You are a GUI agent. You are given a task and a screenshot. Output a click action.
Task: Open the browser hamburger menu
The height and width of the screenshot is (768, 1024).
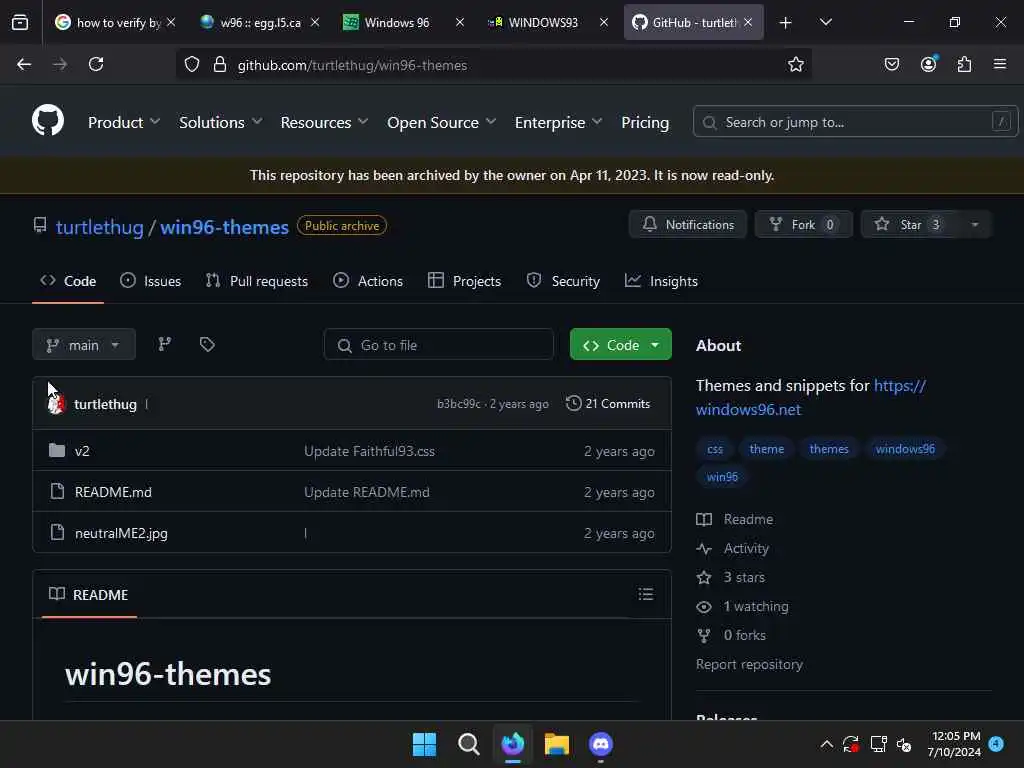[1000, 64]
